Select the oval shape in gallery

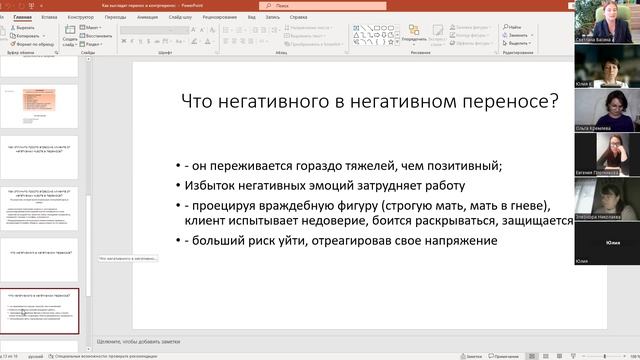(384, 28)
